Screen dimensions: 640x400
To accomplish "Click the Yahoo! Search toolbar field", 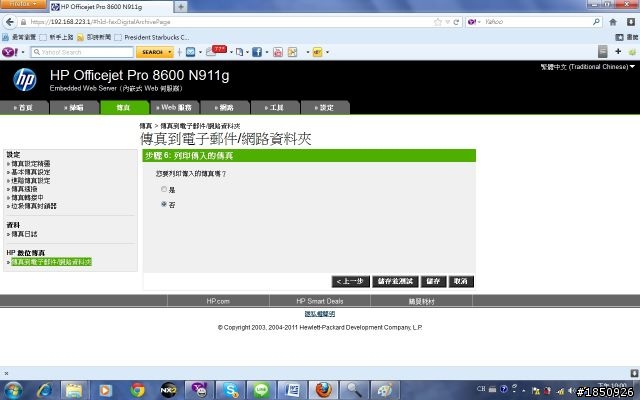I will (x=82, y=52).
